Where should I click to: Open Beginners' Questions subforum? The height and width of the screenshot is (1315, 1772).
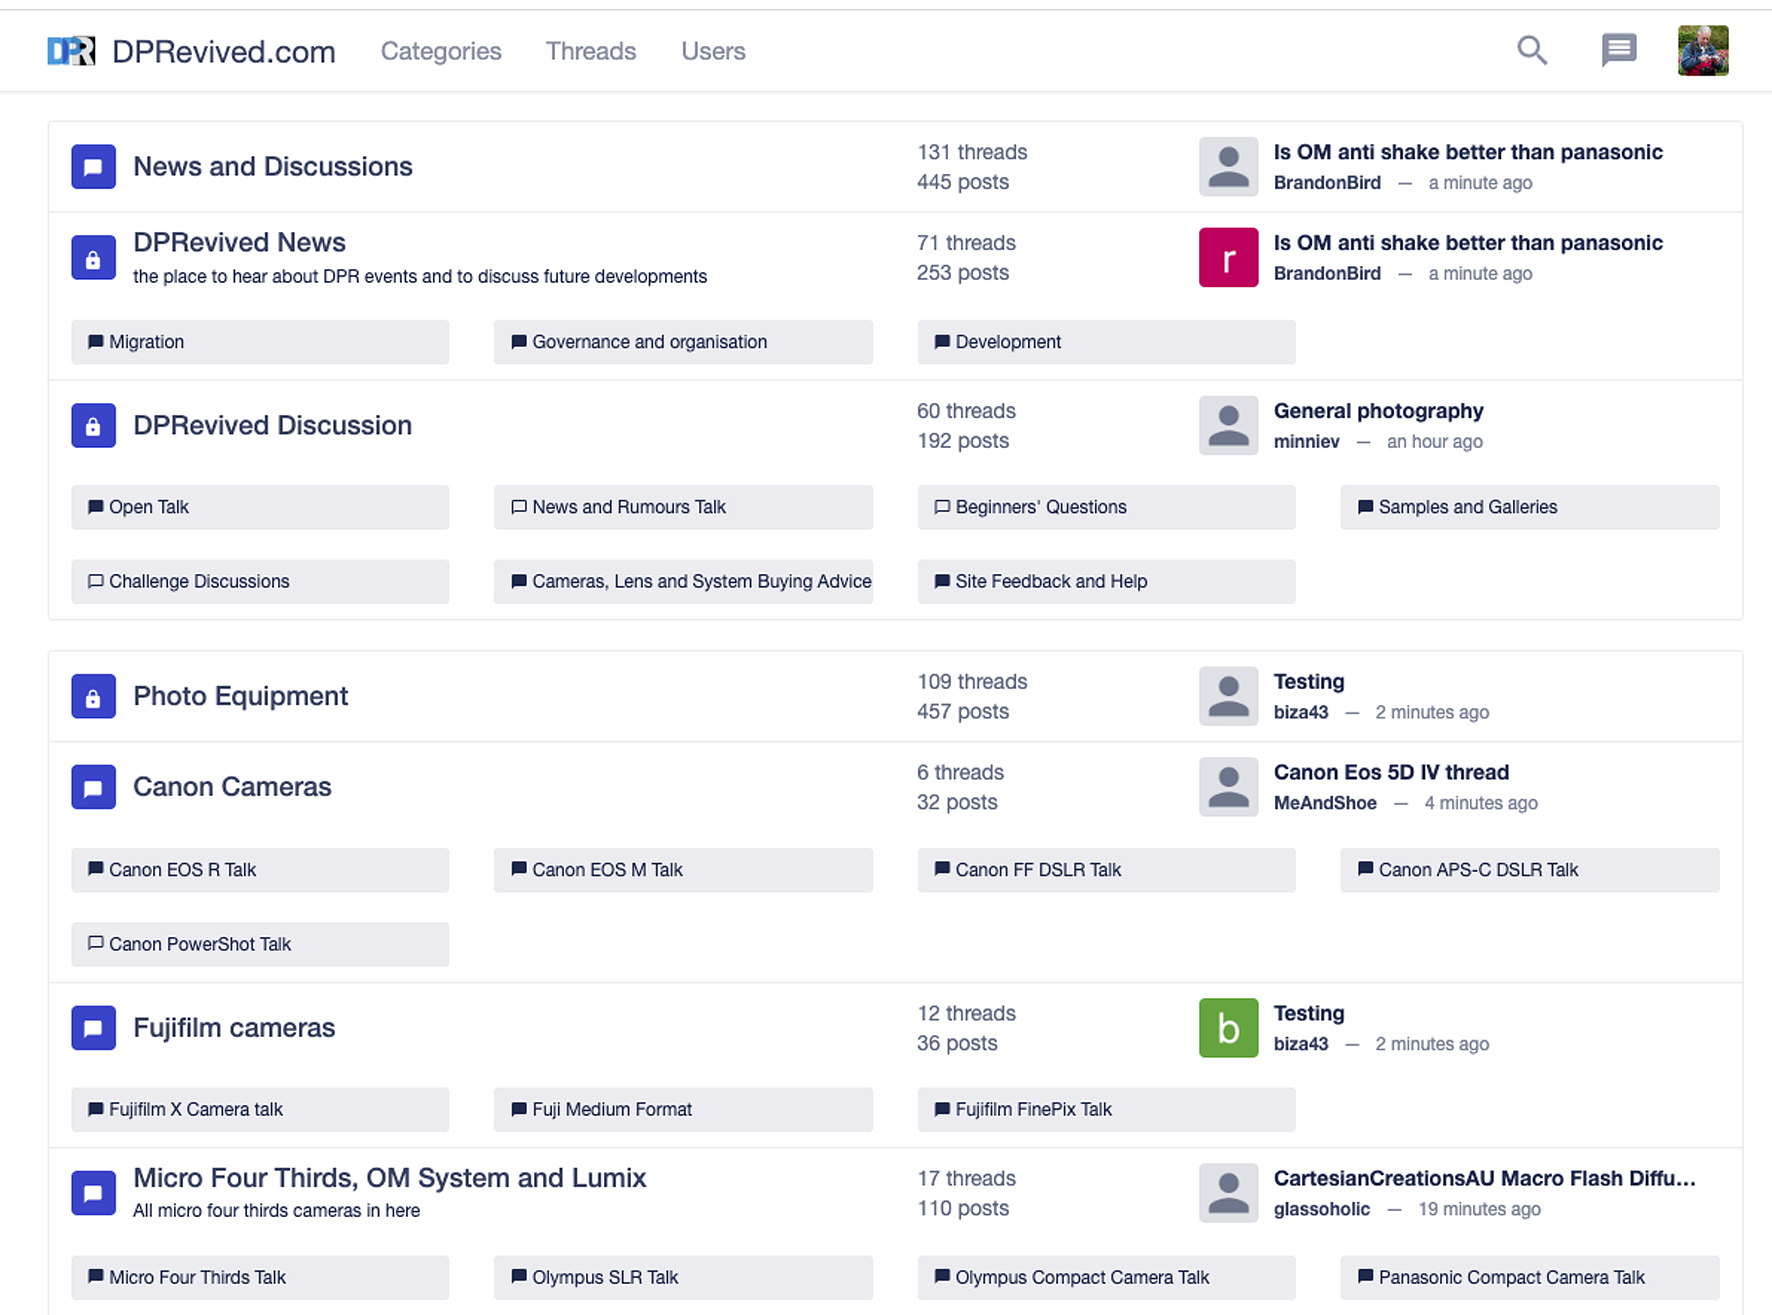point(1106,507)
